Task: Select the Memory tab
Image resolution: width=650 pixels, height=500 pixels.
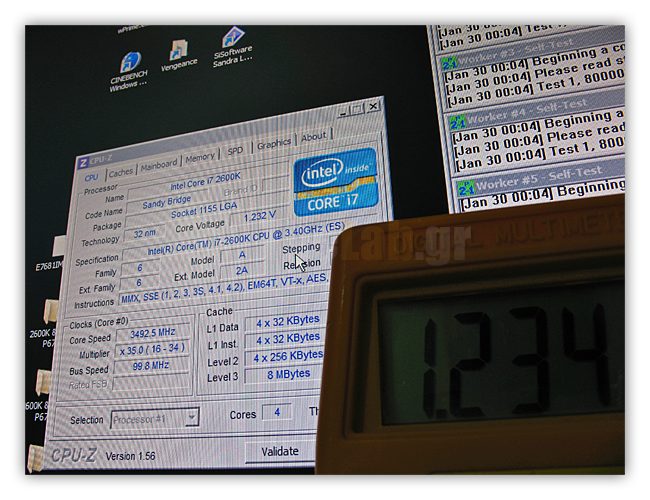Action: [x=200, y=158]
